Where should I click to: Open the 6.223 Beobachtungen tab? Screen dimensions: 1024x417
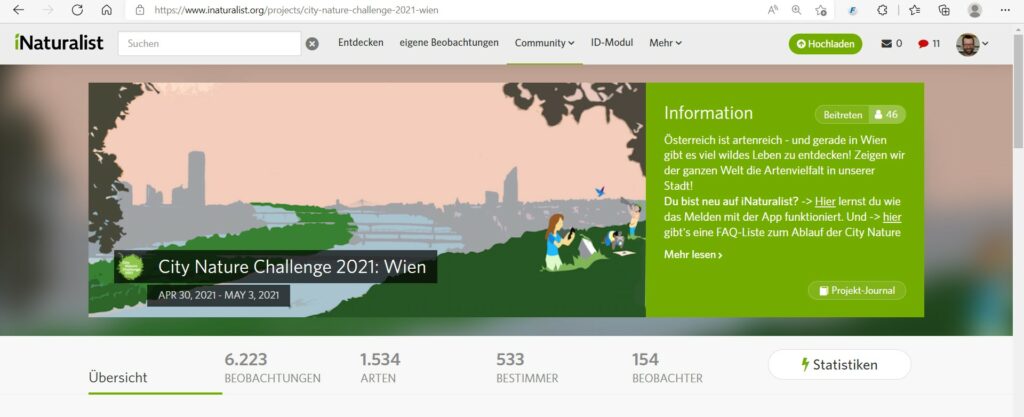pyautogui.click(x=272, y=368)
